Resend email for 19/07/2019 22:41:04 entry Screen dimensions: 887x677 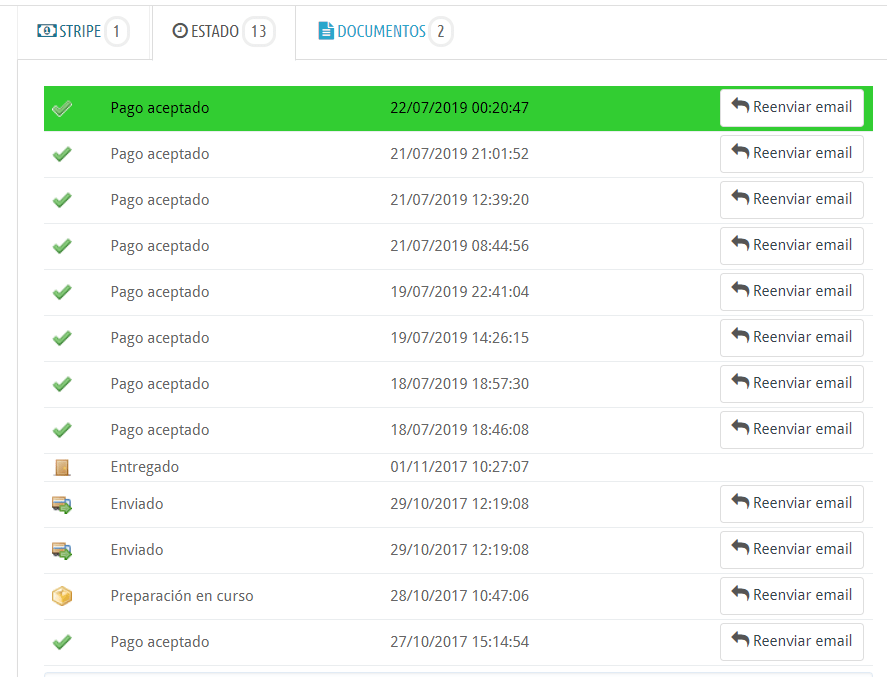coord(791,291)
